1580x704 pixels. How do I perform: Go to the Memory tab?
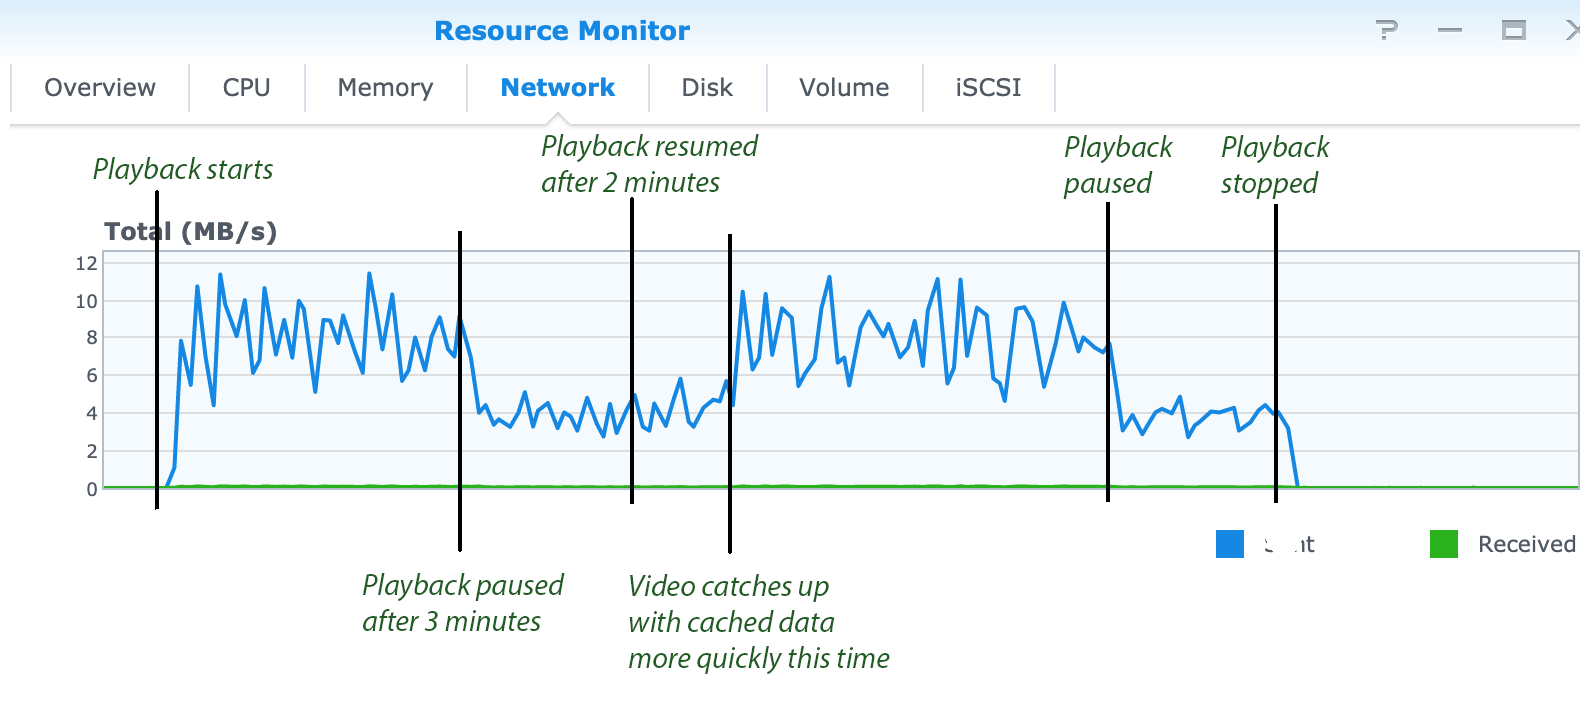(x=385, y=88)
